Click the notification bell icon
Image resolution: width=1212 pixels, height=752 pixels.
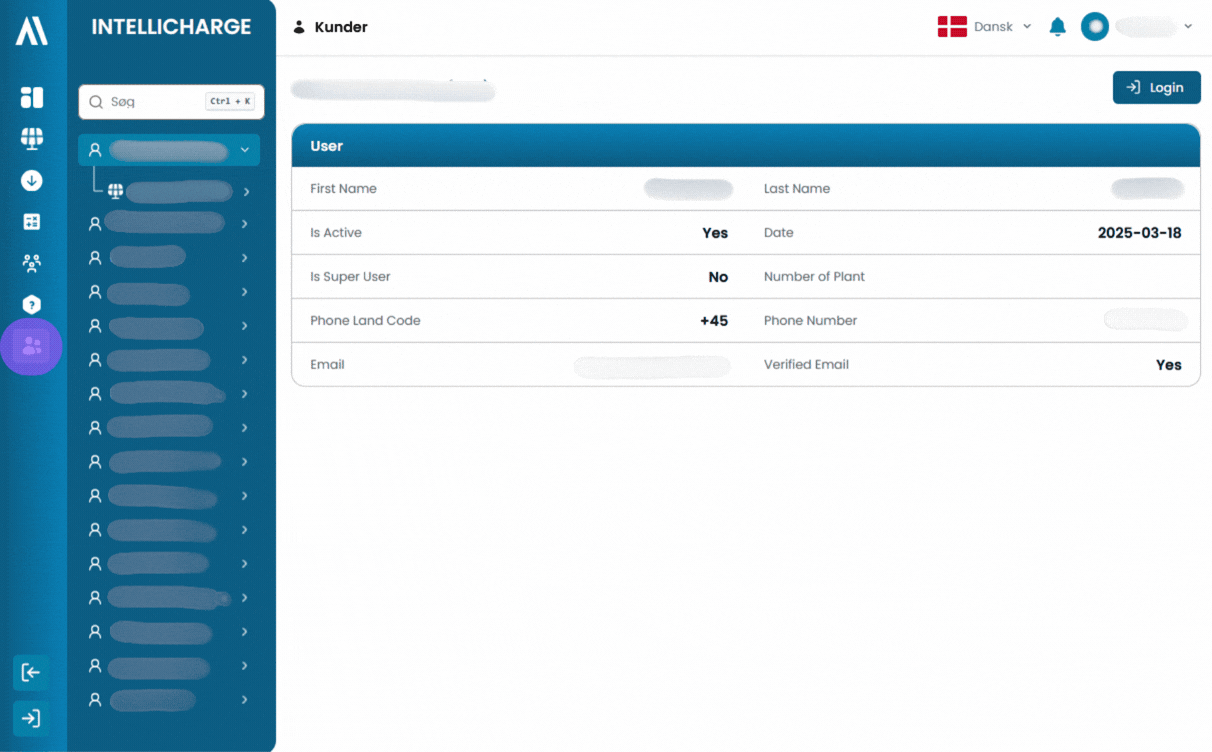pos(1057,27)
